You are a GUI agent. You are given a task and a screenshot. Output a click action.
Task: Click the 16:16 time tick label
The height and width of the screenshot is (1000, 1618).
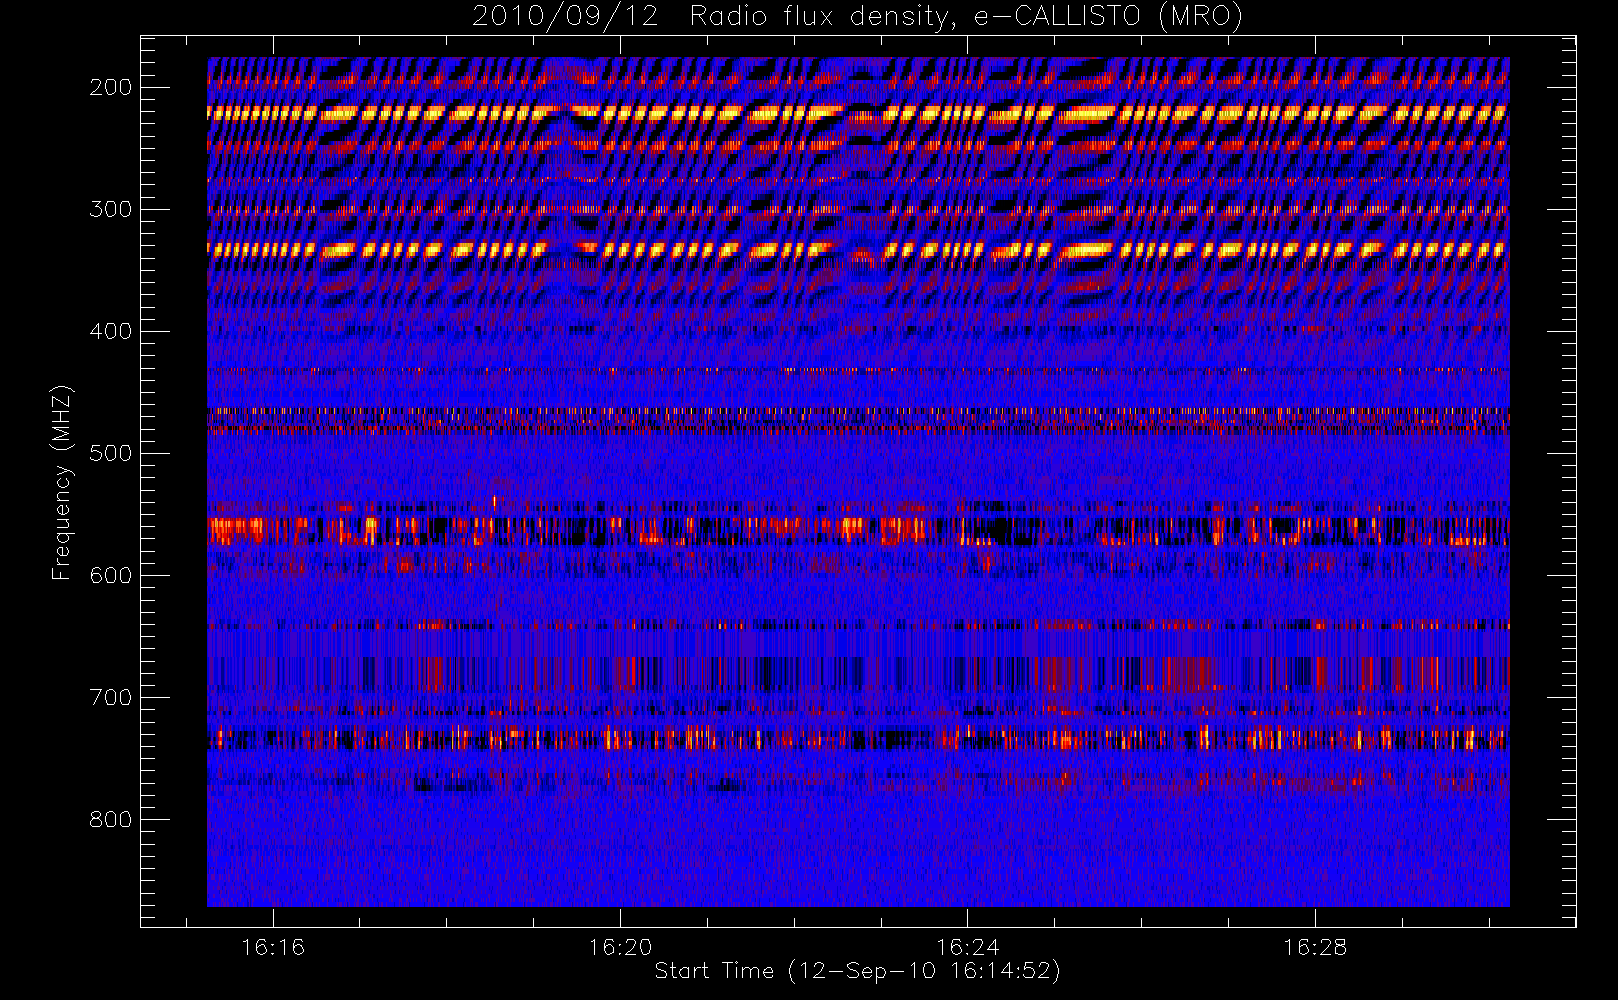(273, 947)
